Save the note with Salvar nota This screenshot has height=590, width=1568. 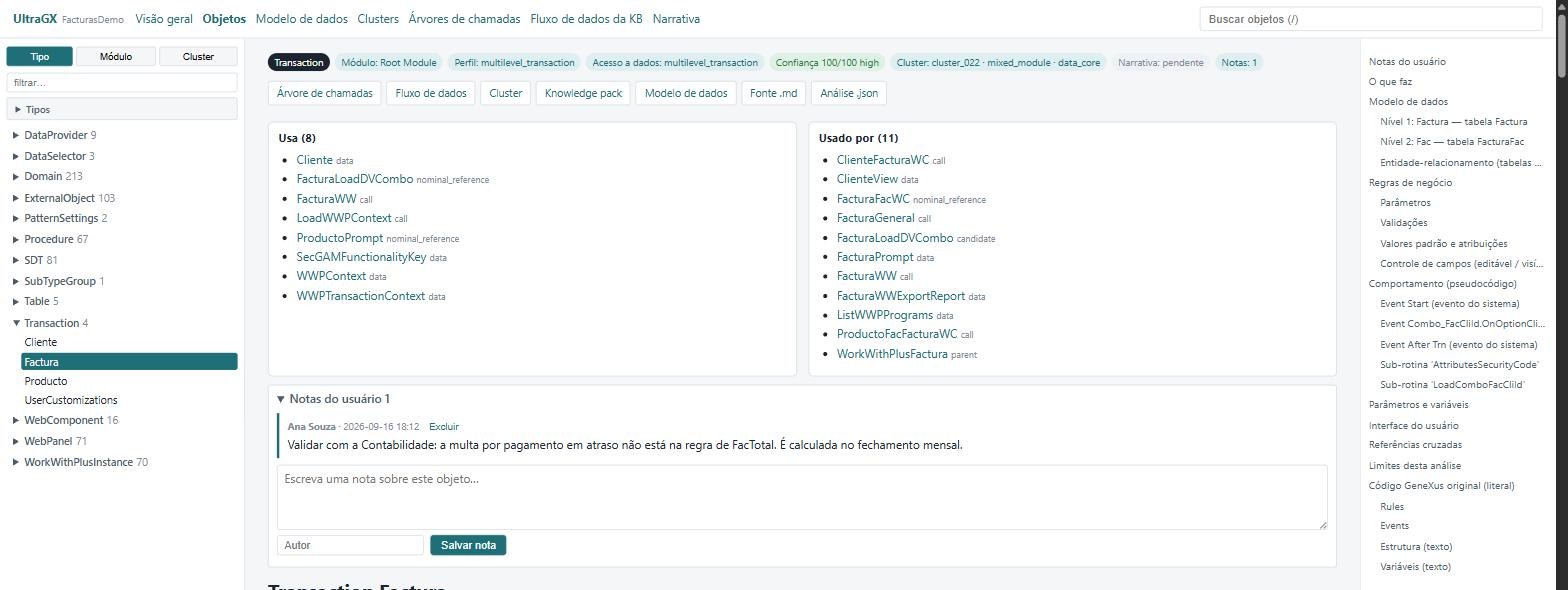[468, 545]
